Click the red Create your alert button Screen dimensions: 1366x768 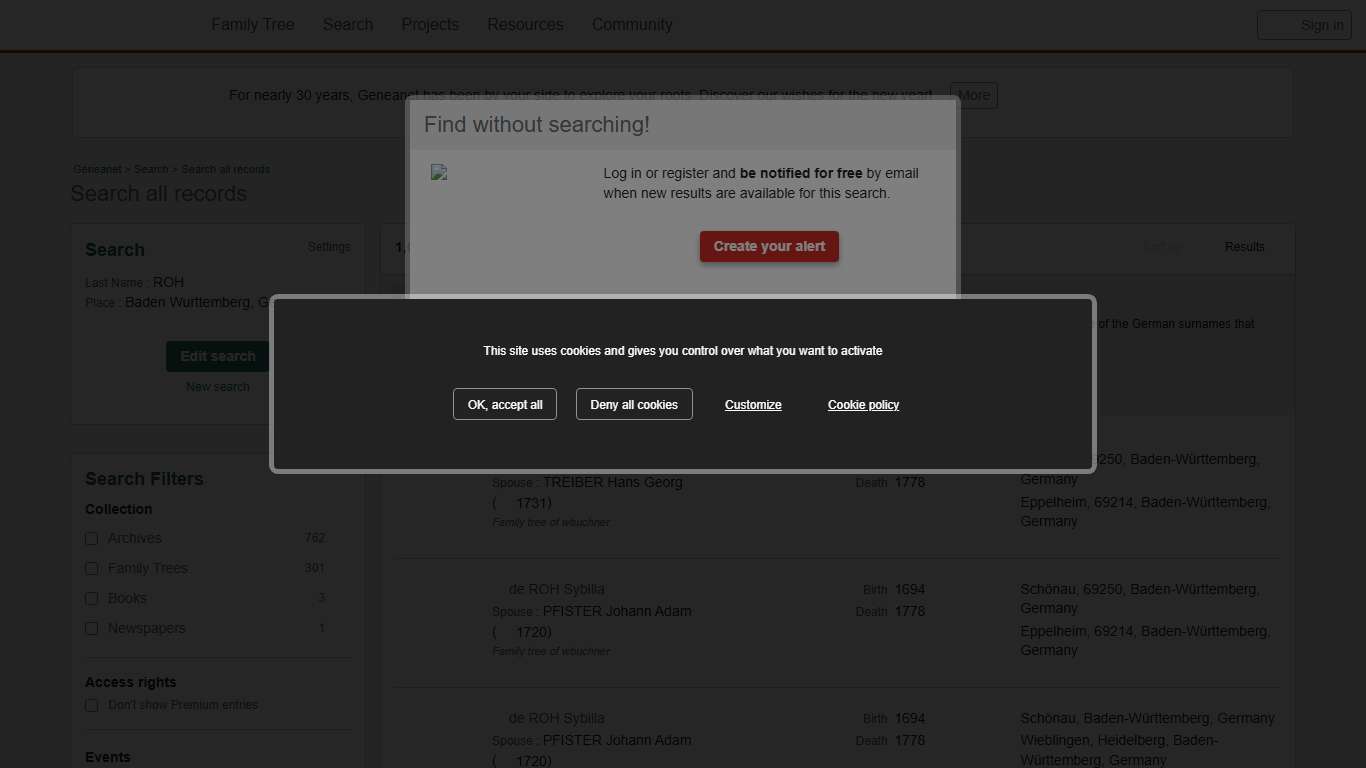pyautogui.click(x=769, y=246)
